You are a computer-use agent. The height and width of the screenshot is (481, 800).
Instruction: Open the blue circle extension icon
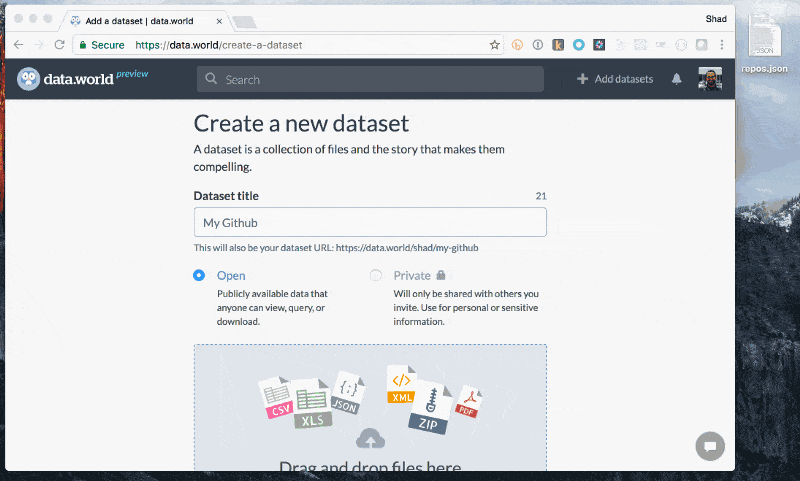579,45
